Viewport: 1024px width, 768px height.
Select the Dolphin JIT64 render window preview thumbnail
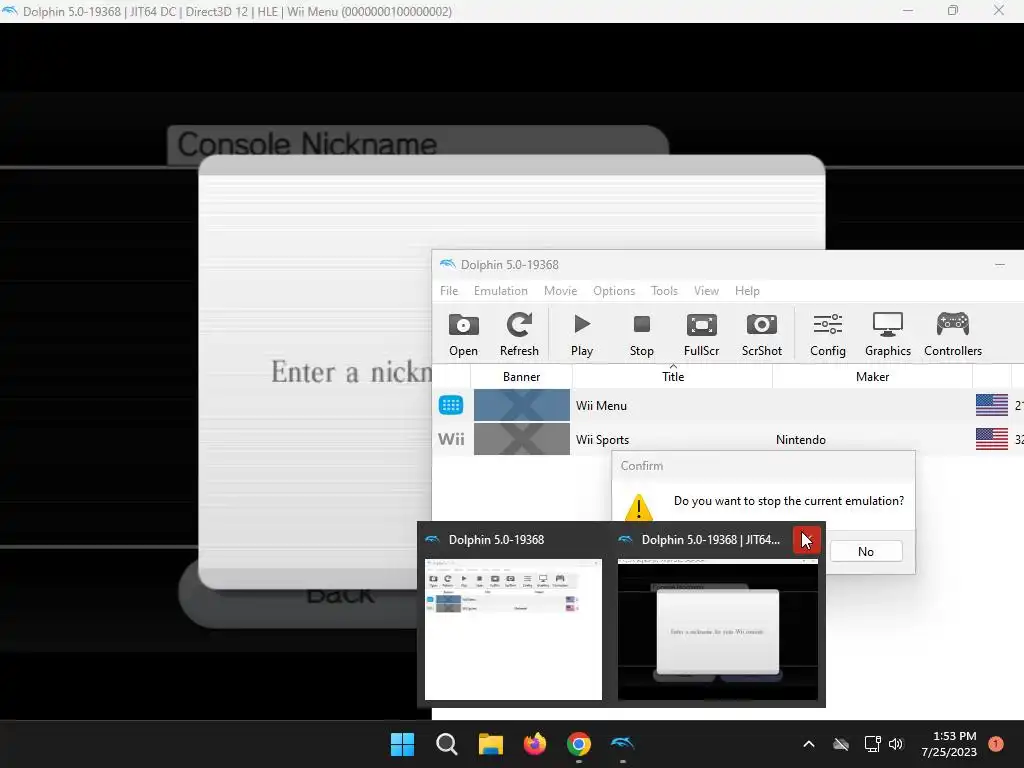718,629
